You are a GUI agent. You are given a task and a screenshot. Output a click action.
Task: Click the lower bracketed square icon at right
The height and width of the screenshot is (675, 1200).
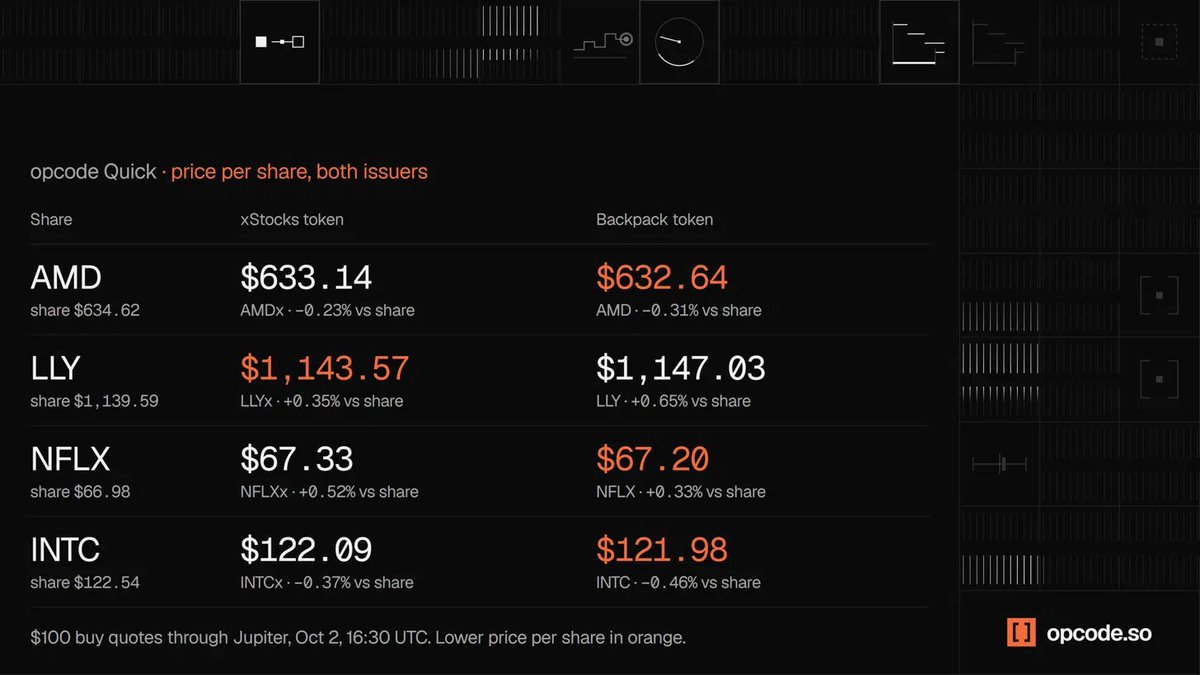click(x=1159, y=379)
